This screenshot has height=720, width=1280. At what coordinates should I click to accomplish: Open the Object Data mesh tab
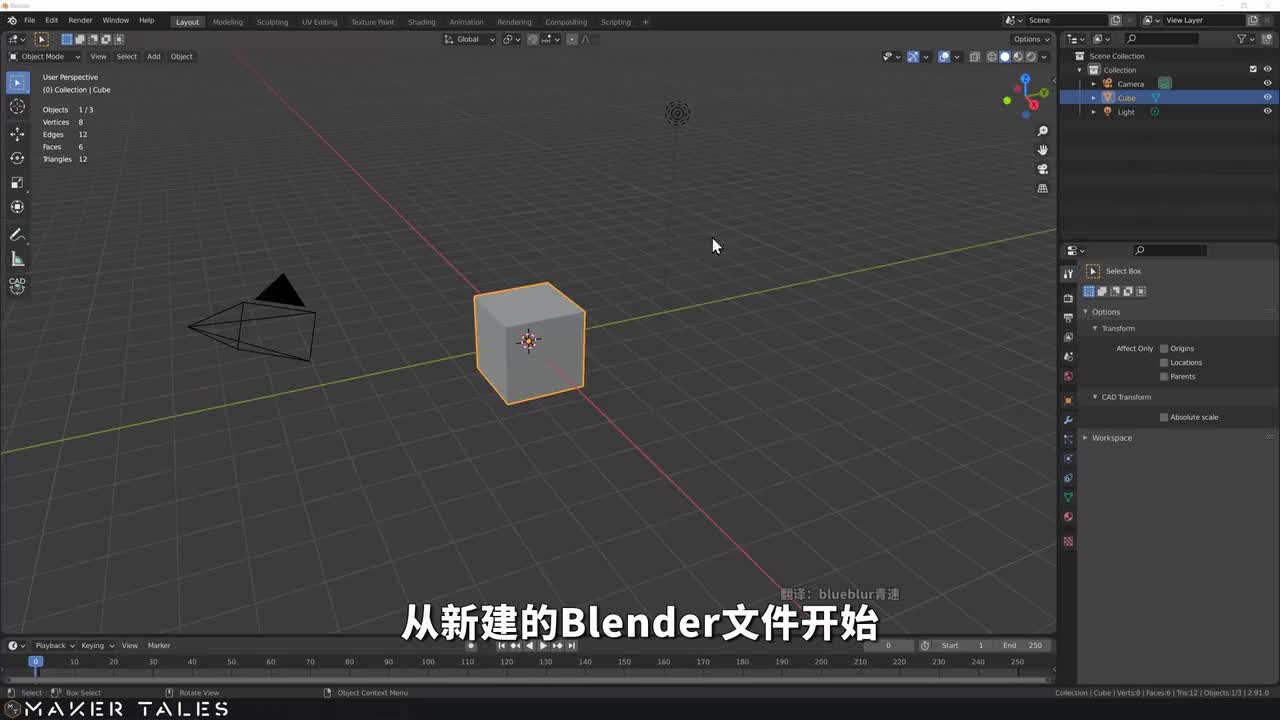1068,497
